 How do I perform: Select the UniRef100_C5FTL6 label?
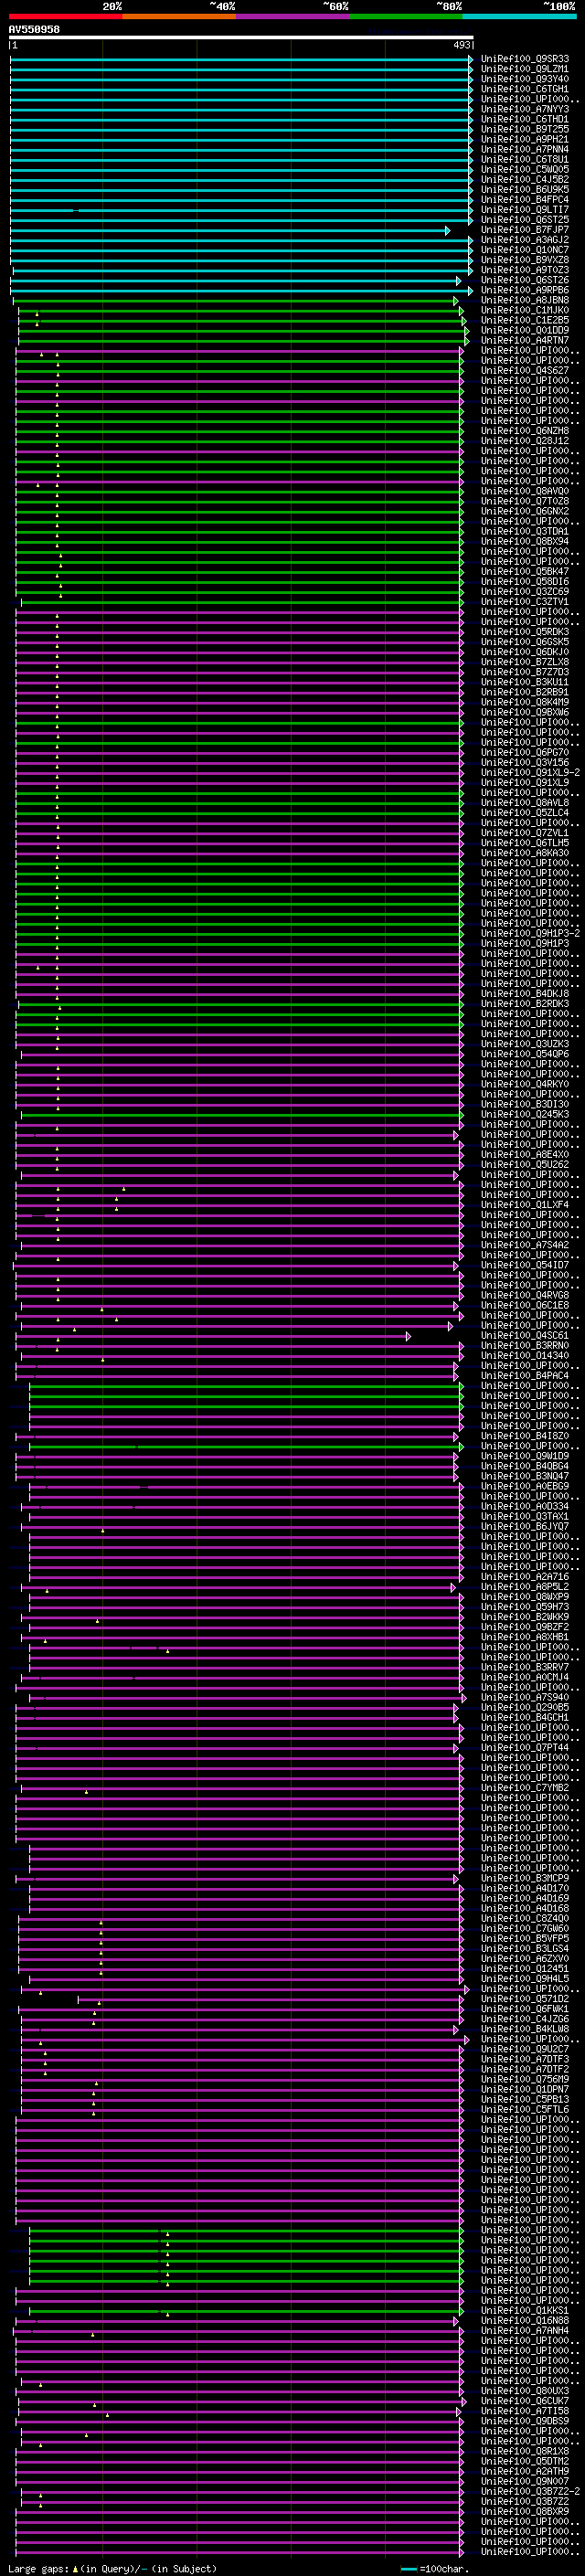tap(525, 2109)
